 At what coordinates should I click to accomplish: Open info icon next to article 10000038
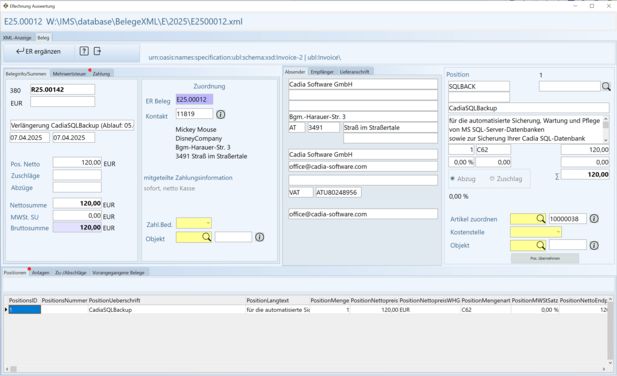[x=594, y=219]
